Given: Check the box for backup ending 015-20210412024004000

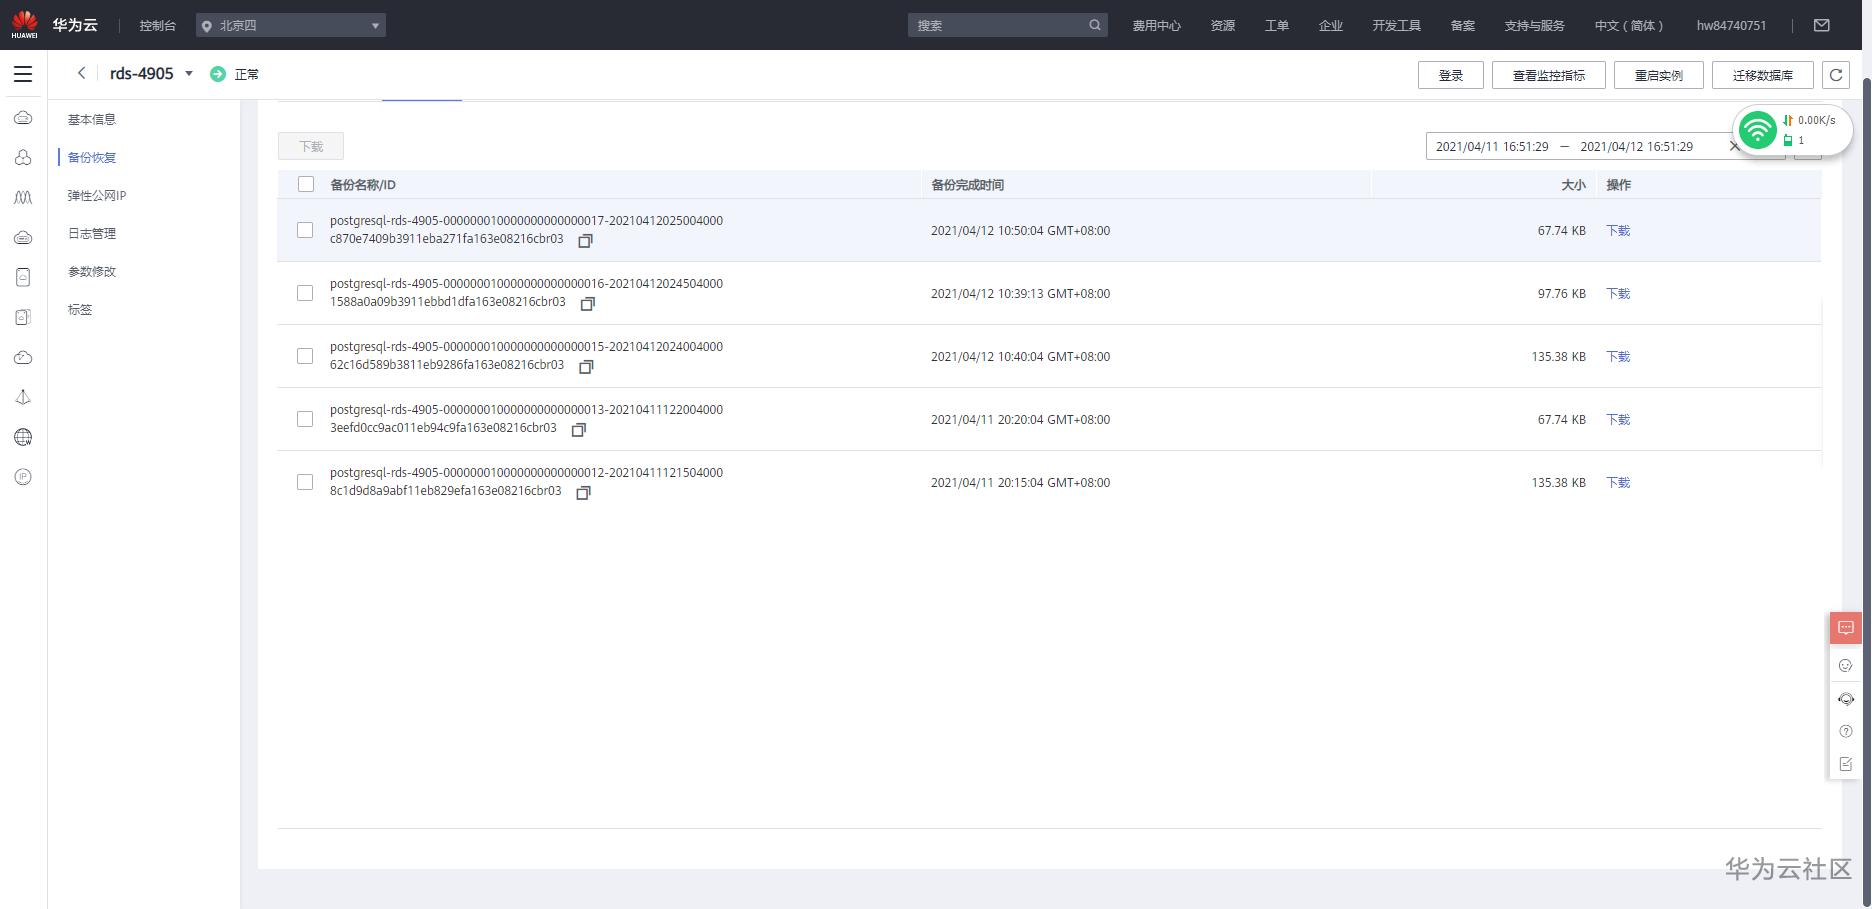Looking at the screenshot, I should [x=305, y=356].
